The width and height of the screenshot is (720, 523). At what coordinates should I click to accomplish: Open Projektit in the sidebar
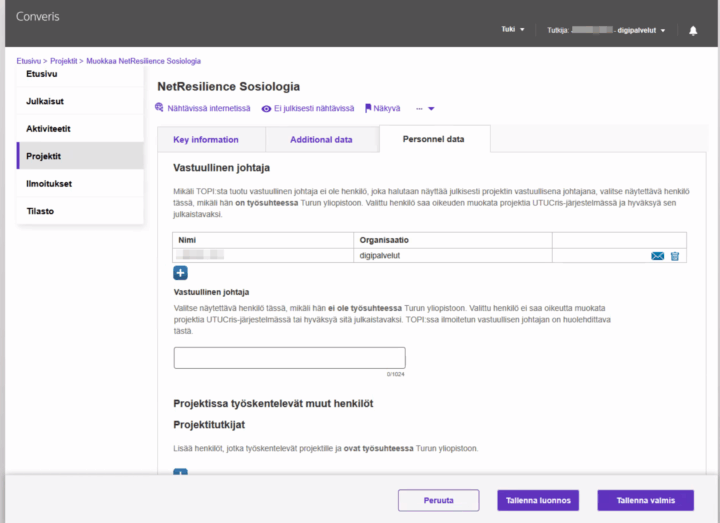point(80,156)
